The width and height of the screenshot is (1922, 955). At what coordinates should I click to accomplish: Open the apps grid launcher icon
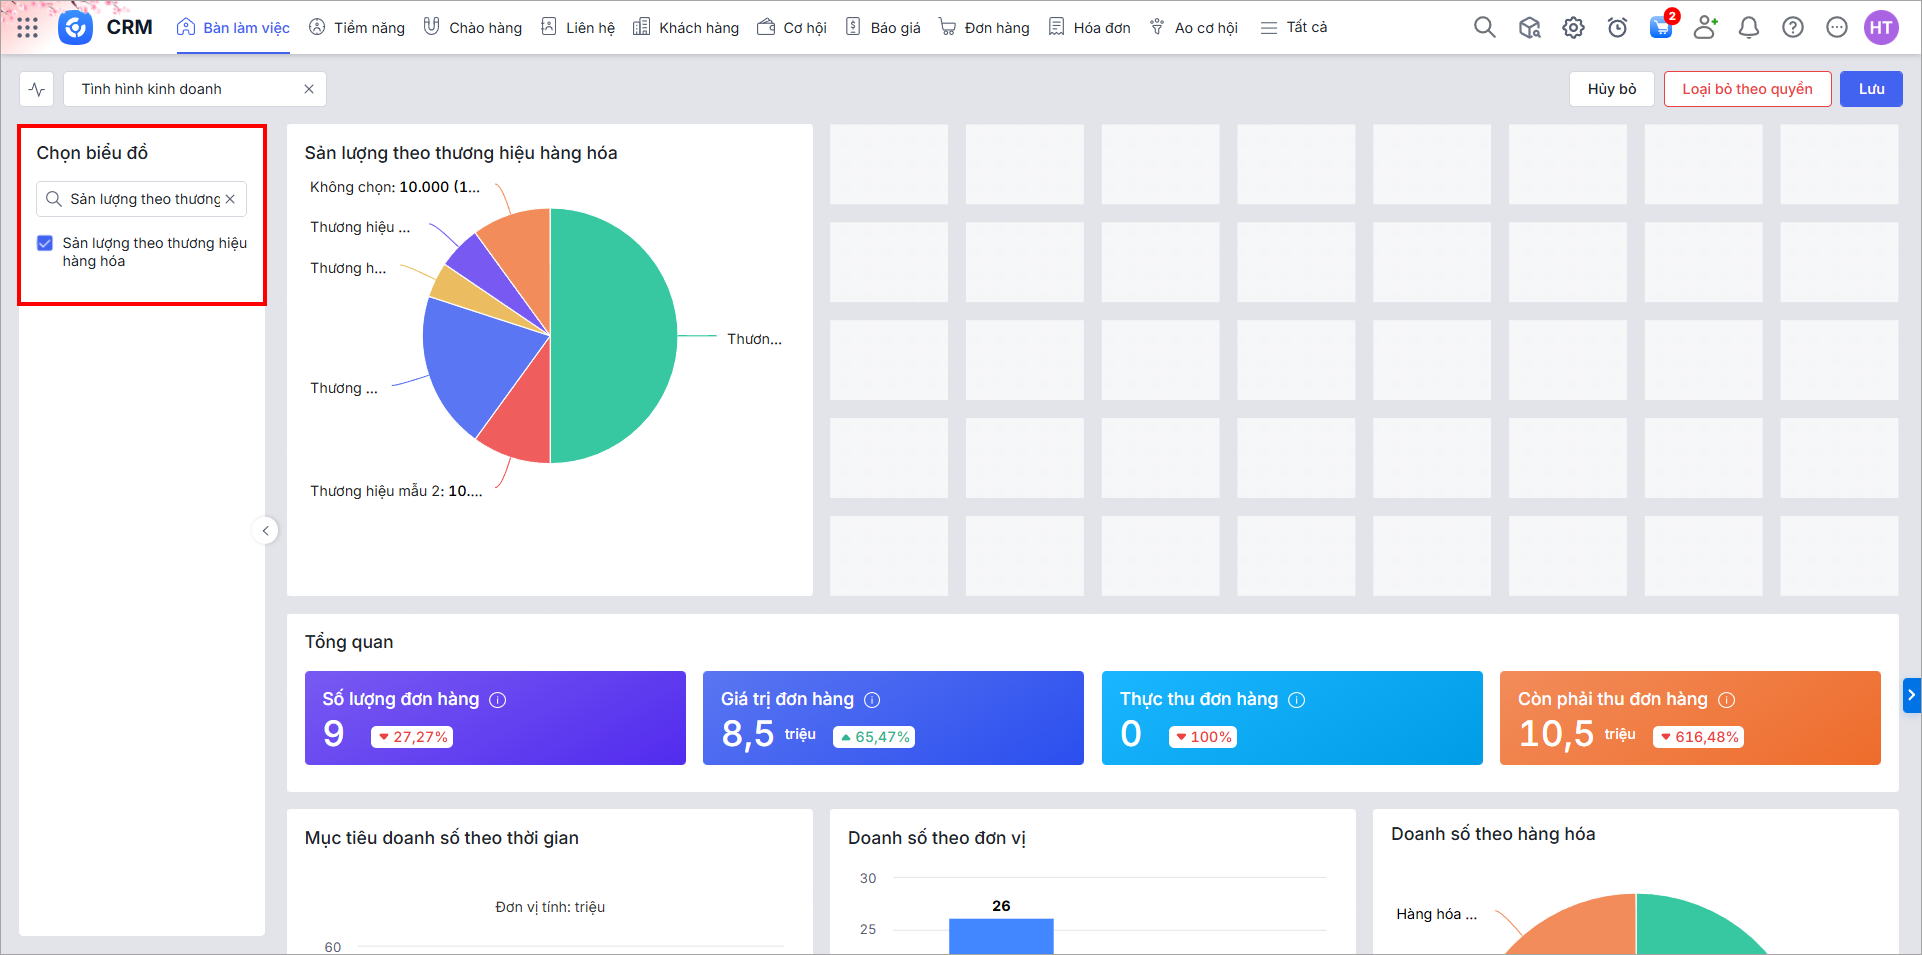pyautogui.click(x=27, y=28)
